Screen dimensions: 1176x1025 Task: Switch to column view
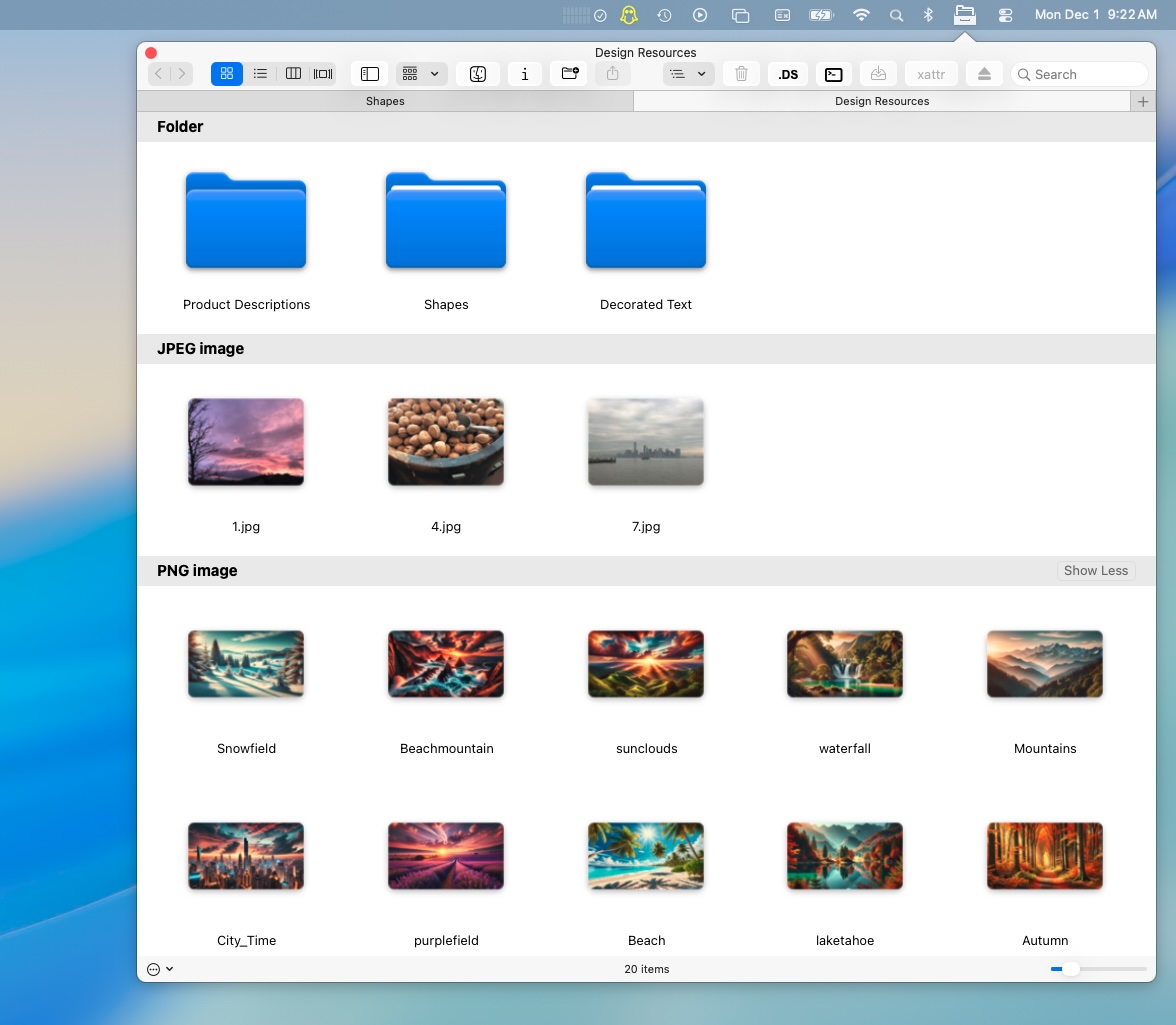point(293,73)
